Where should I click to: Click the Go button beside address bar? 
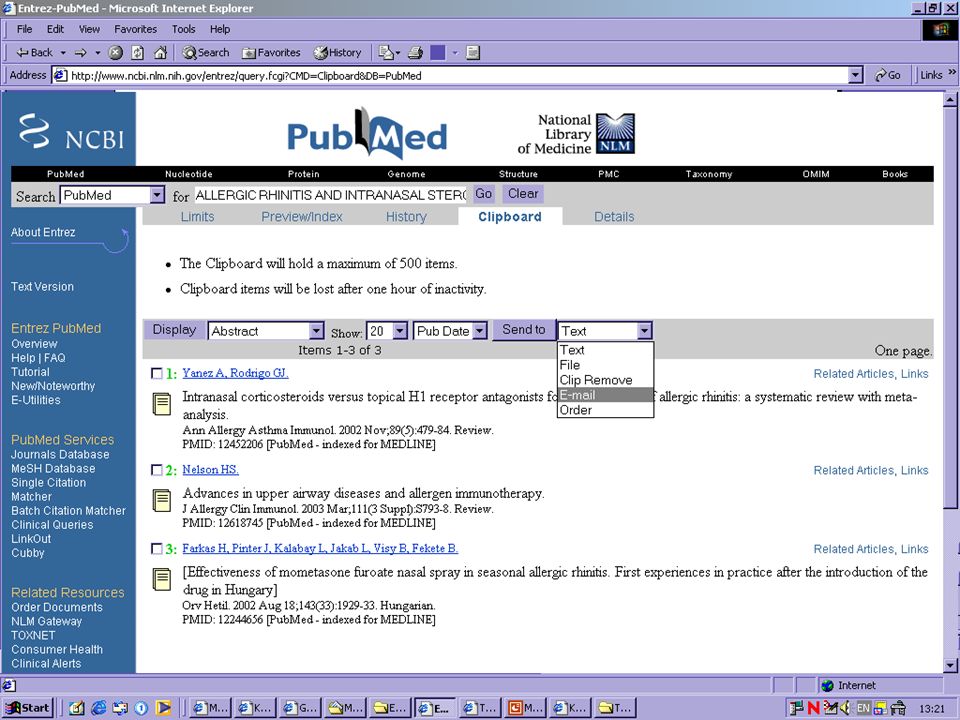pyautogui.click(x=888, y=75)
